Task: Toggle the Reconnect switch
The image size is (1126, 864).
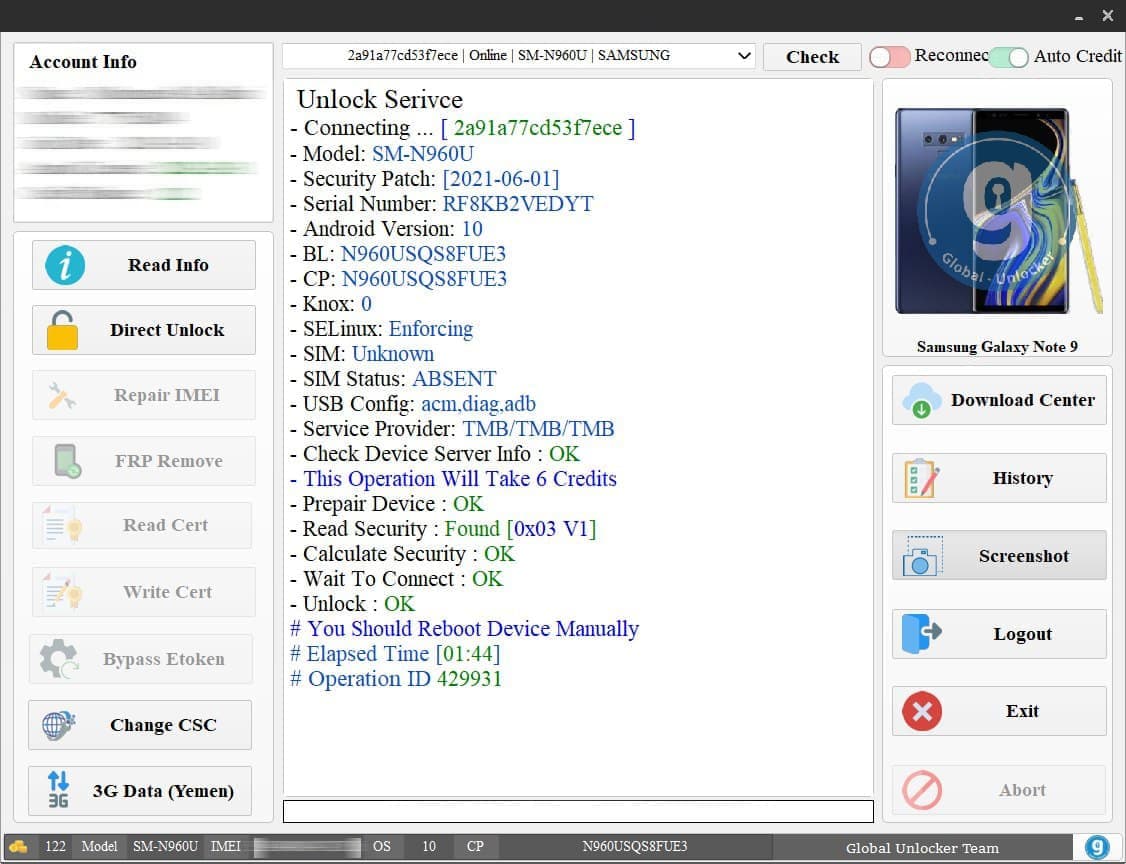Action: click(889, 57)
